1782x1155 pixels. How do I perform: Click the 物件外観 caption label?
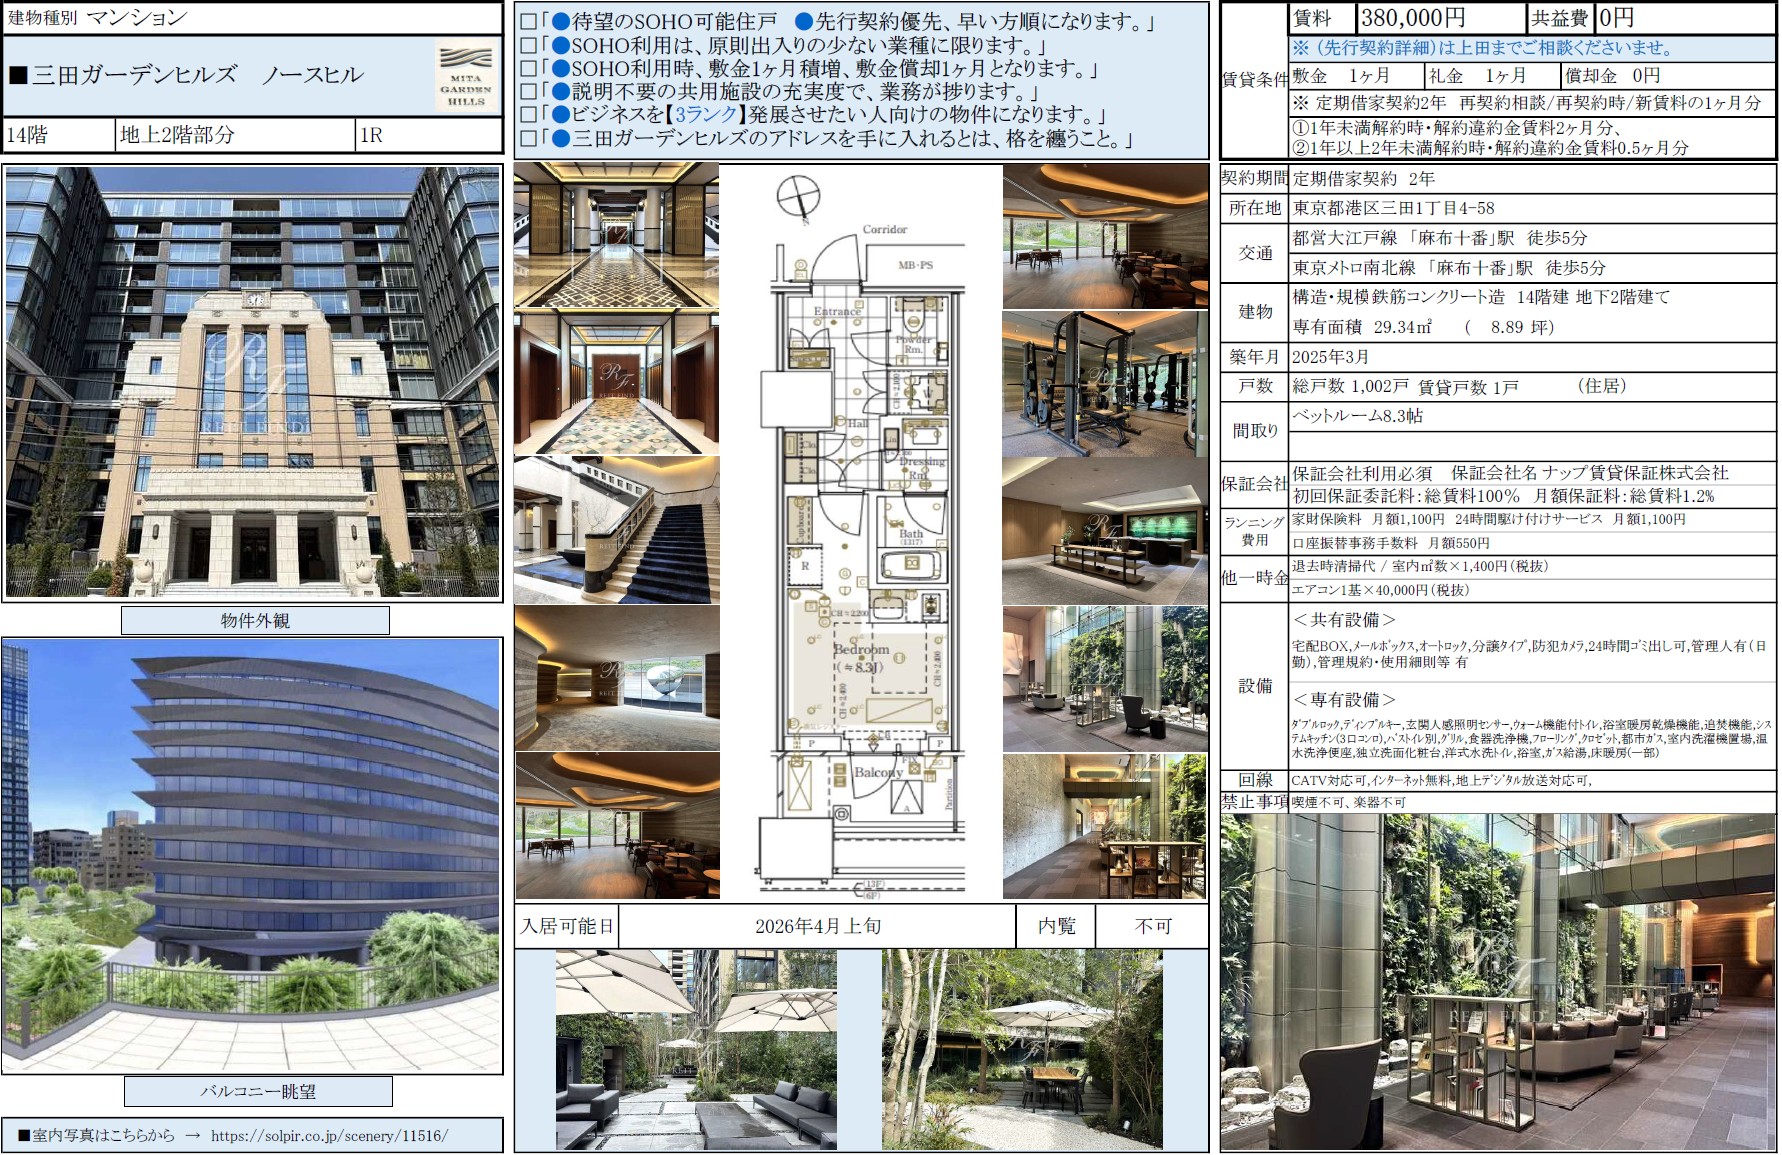tap(255, 621)
